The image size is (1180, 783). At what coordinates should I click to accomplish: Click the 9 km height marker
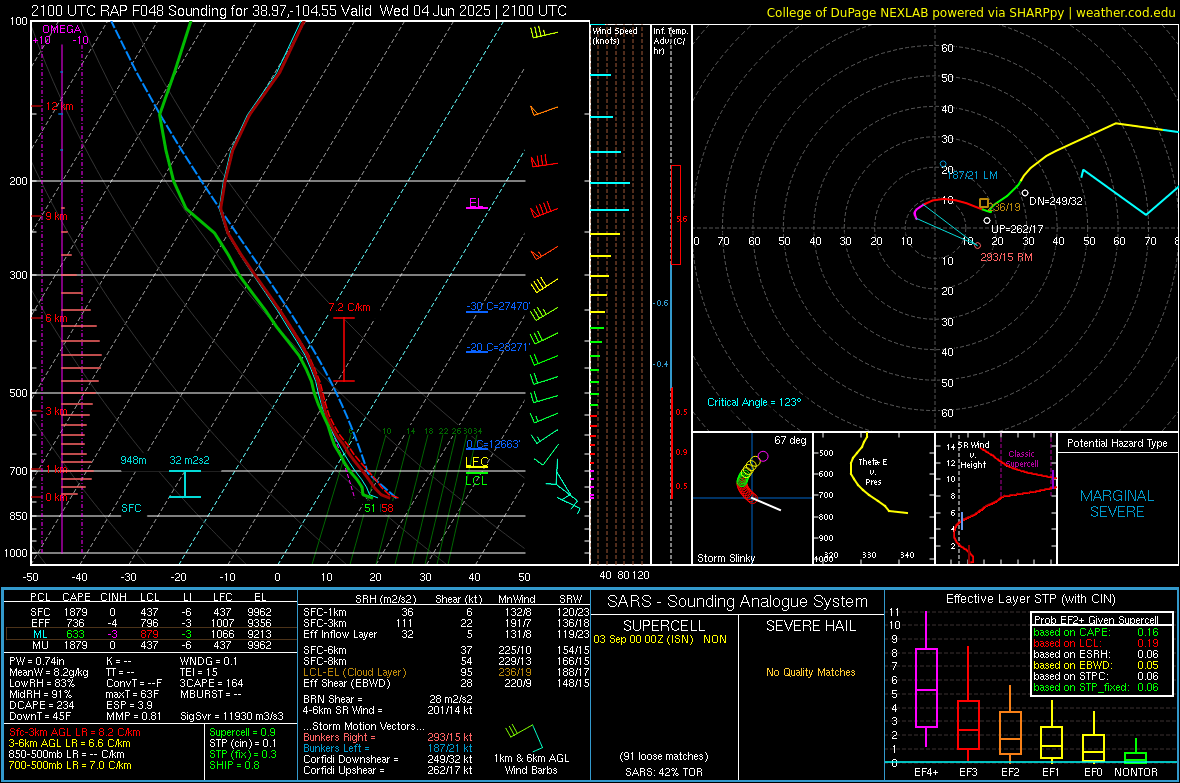56,216
